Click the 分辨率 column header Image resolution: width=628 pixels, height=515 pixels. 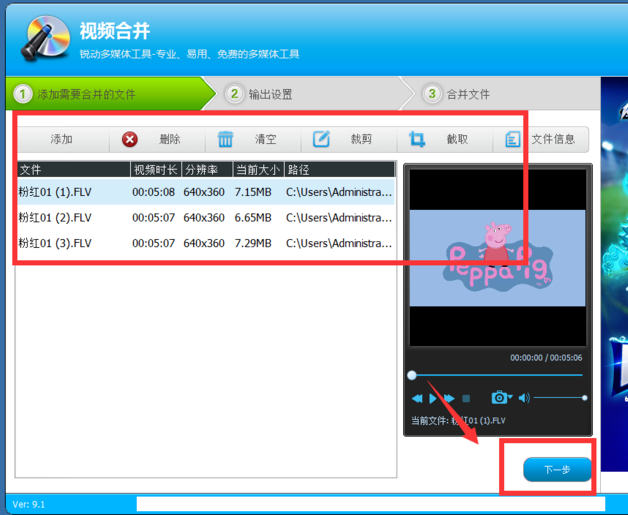pyautogui.click(x=207, y=170)
